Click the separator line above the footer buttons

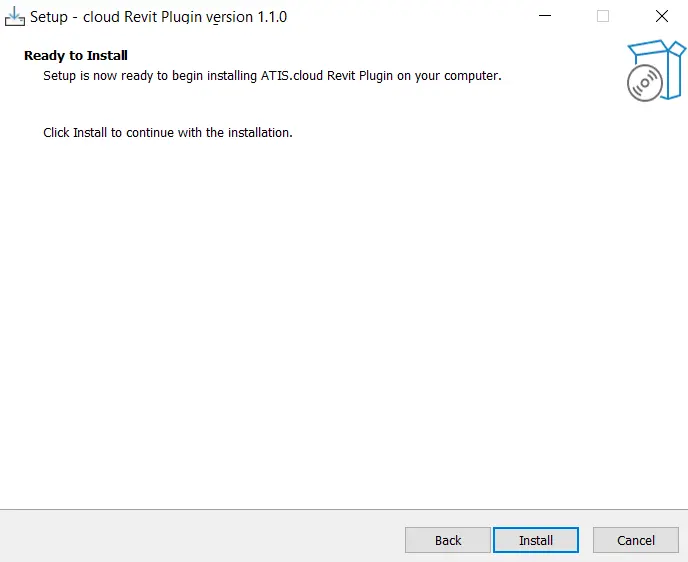click(344, 509)
